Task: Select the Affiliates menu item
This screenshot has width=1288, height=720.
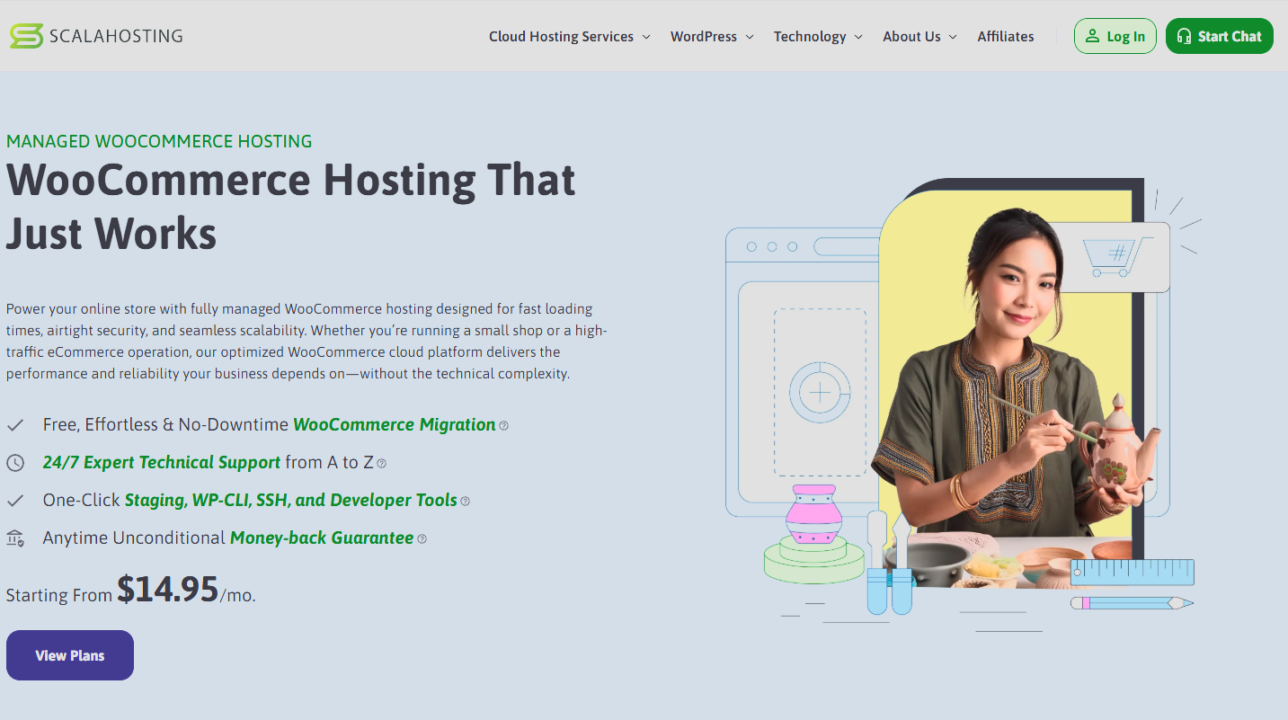Action: 1005,36
